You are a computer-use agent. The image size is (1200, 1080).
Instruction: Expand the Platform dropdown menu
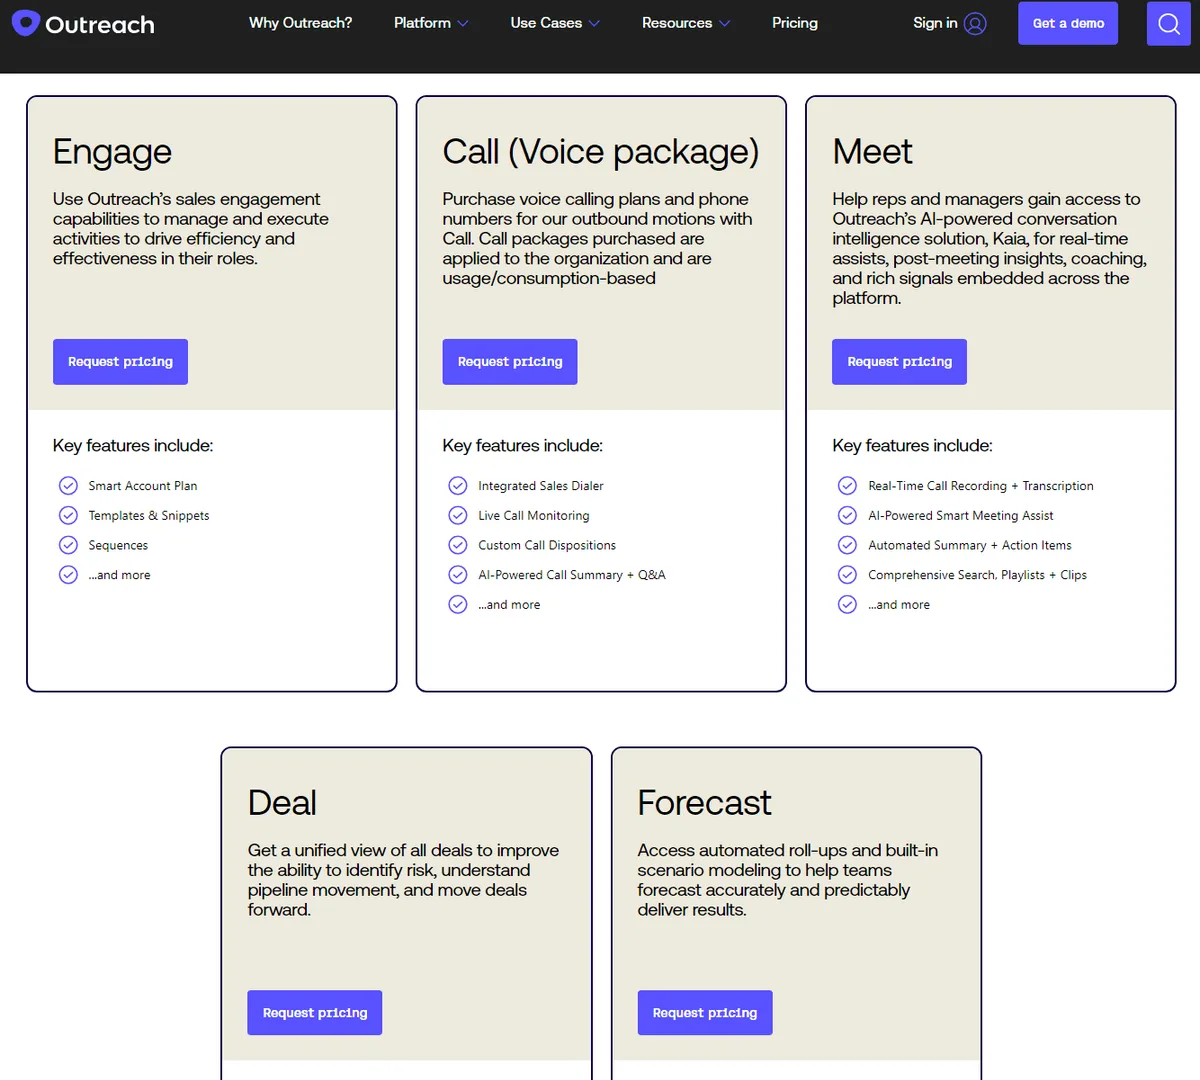coord(431,23)
